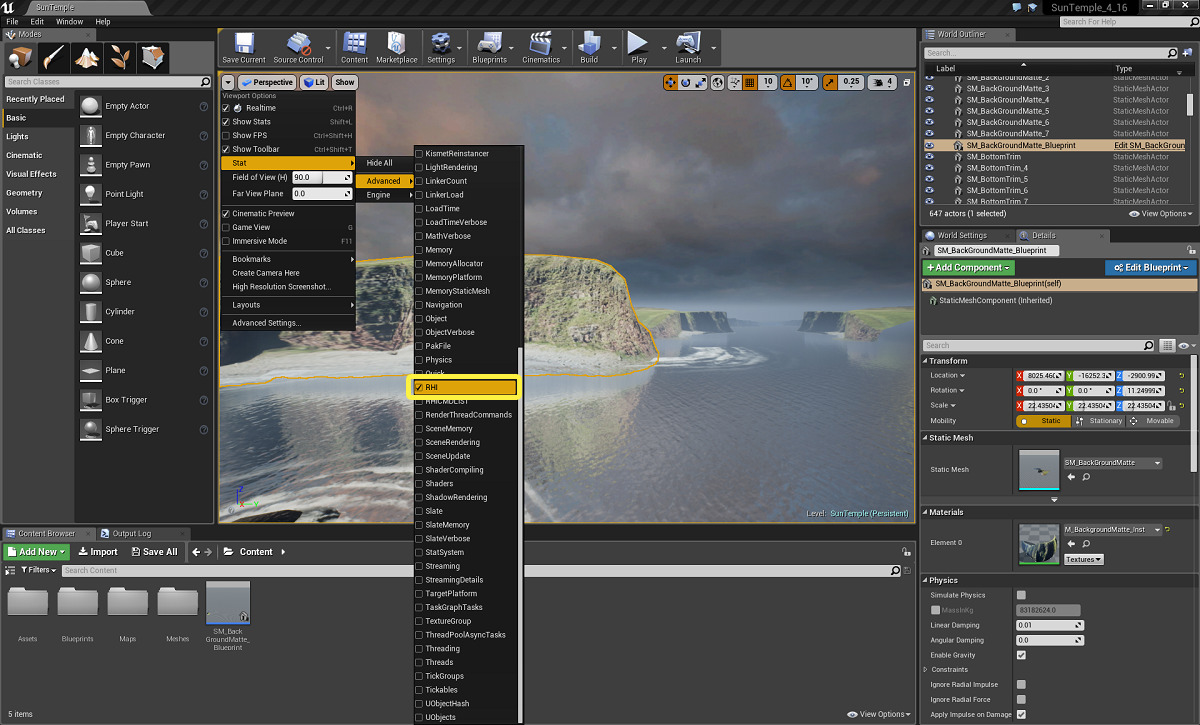This screenshot has height=725, width=1200.
Task: Switch to the Output Log tab
Action: 130,534
